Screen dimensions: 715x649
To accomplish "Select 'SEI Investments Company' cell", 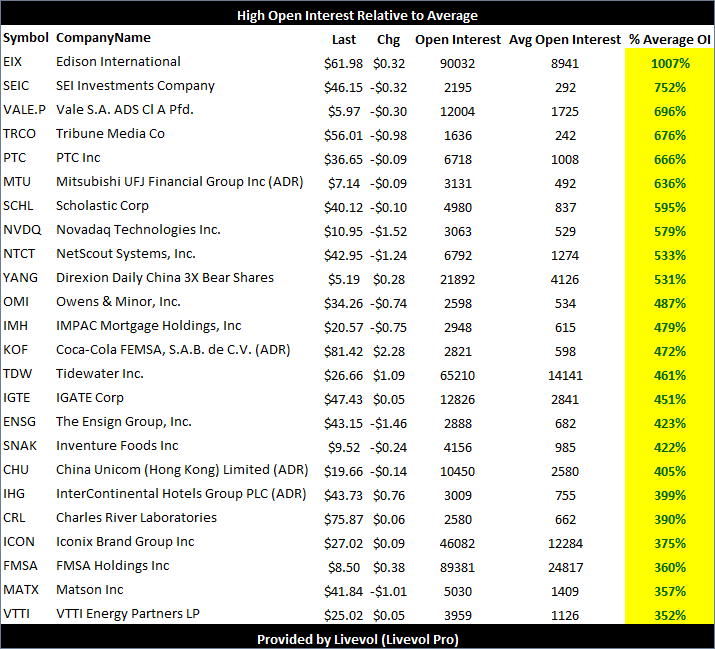I will (135, 86).
